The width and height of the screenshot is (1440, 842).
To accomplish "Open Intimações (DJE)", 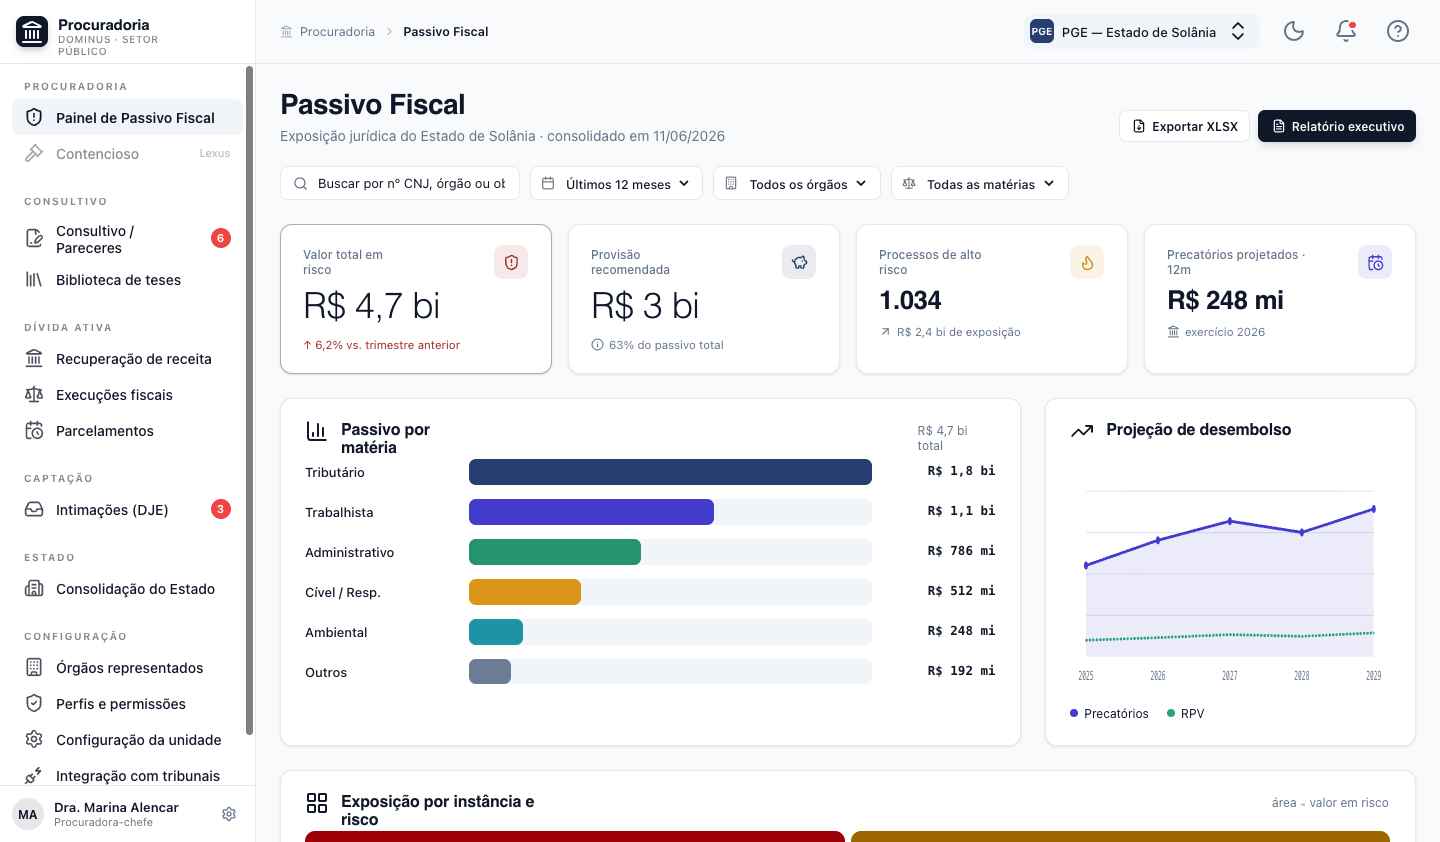I will [x=127, y=510].
